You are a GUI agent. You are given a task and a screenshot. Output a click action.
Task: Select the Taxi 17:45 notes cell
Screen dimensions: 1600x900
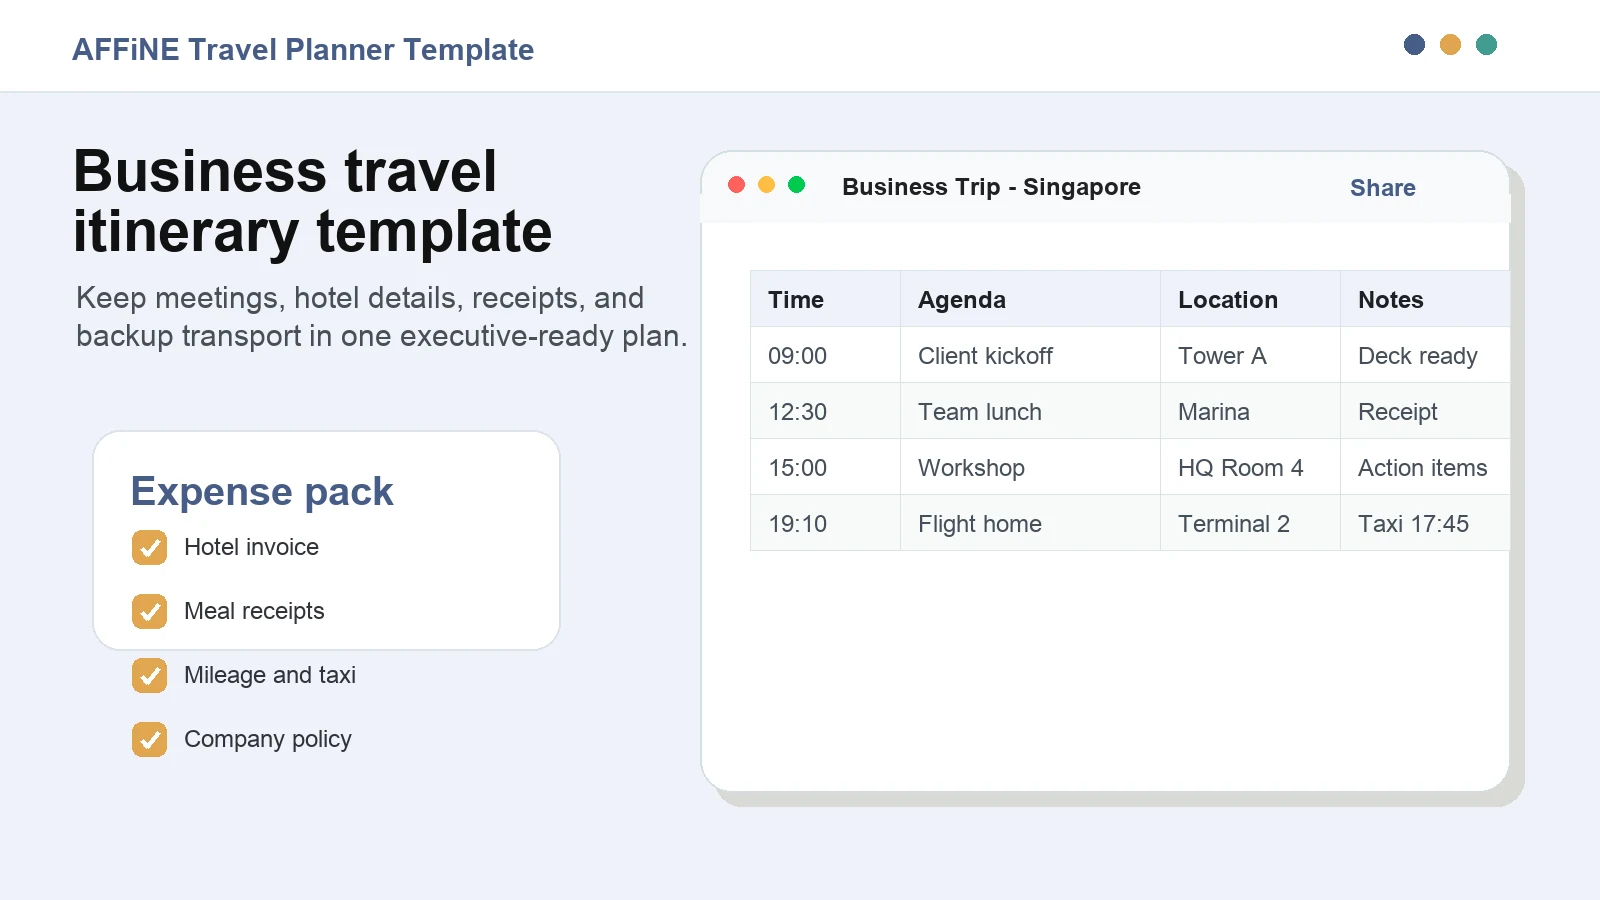click(x=1425, y=523)
